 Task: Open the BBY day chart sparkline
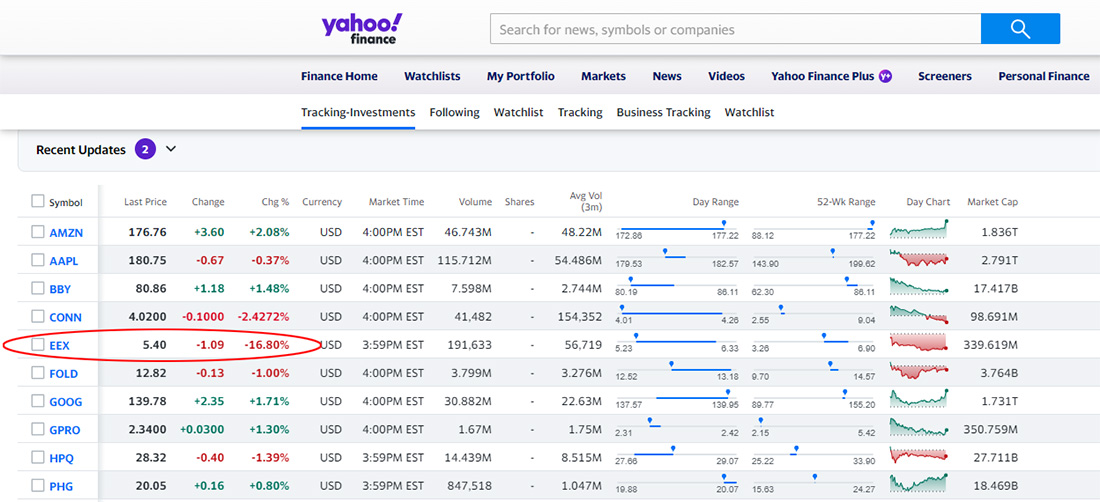coord(919,286)
